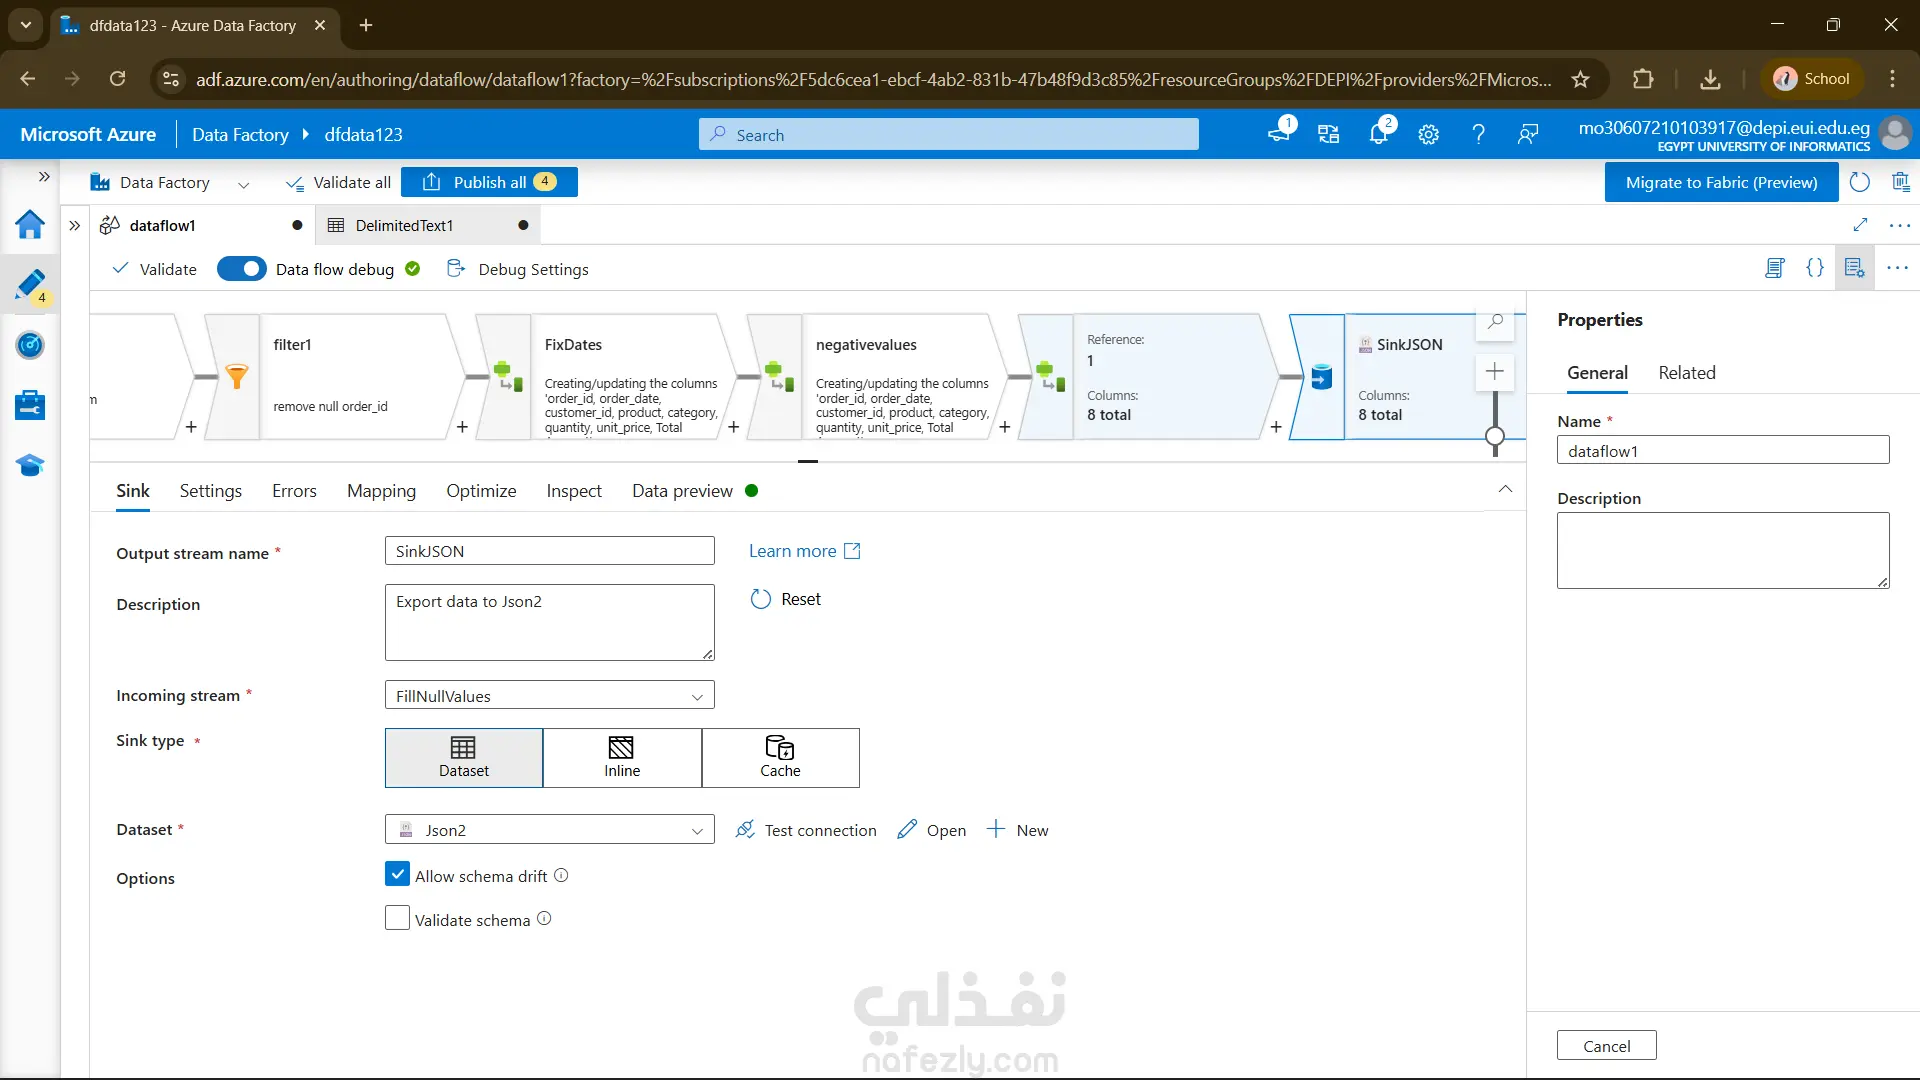
Task: Switch to the Inspect tab
Action: (x=574, y=491)
